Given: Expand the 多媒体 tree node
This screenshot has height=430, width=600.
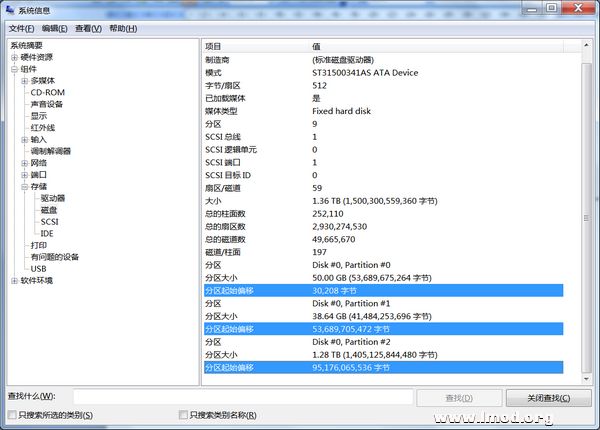Looking at the screenshot, I should pos(24,81).
